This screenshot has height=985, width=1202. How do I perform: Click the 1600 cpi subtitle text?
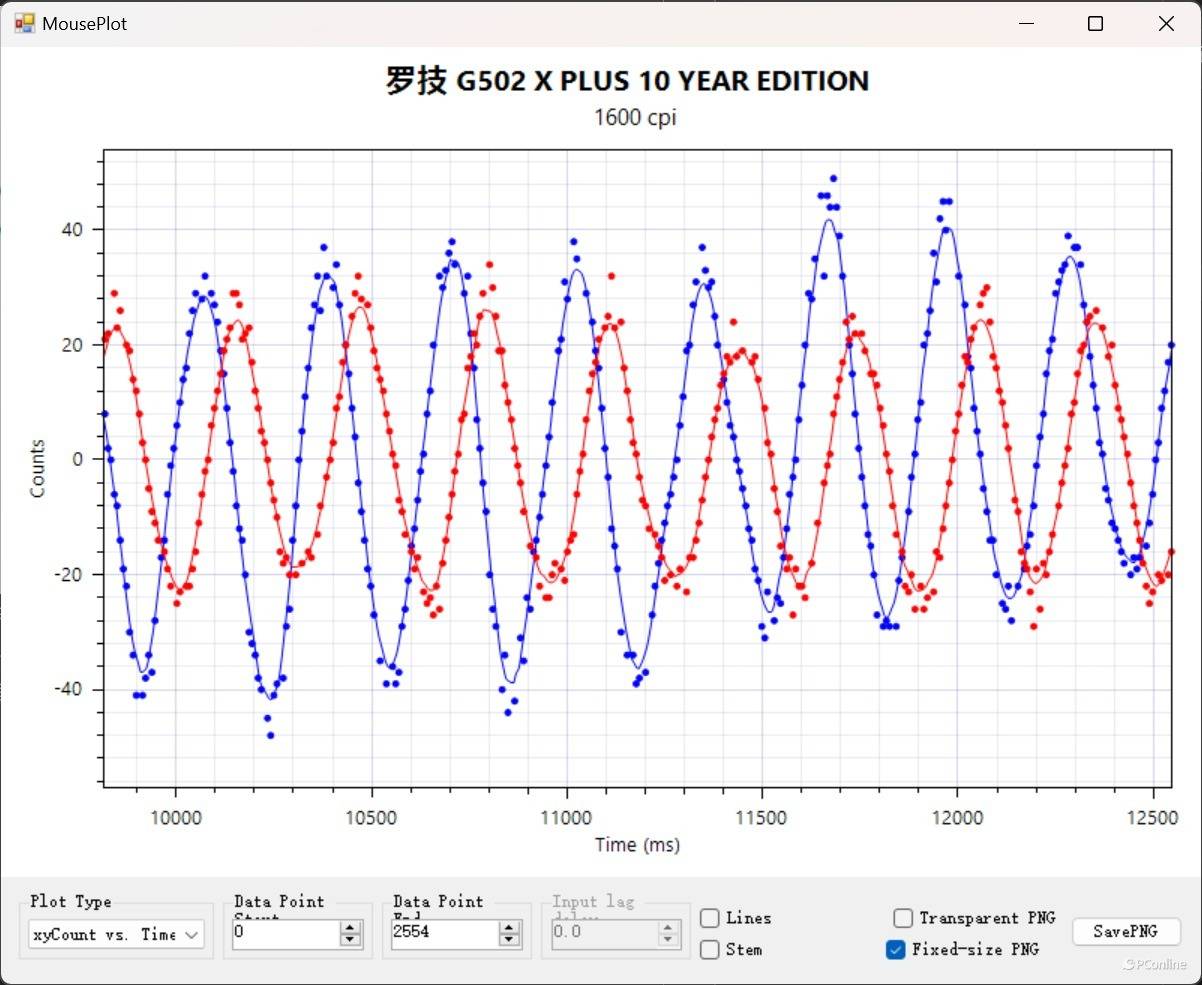[x=635, y=117]
